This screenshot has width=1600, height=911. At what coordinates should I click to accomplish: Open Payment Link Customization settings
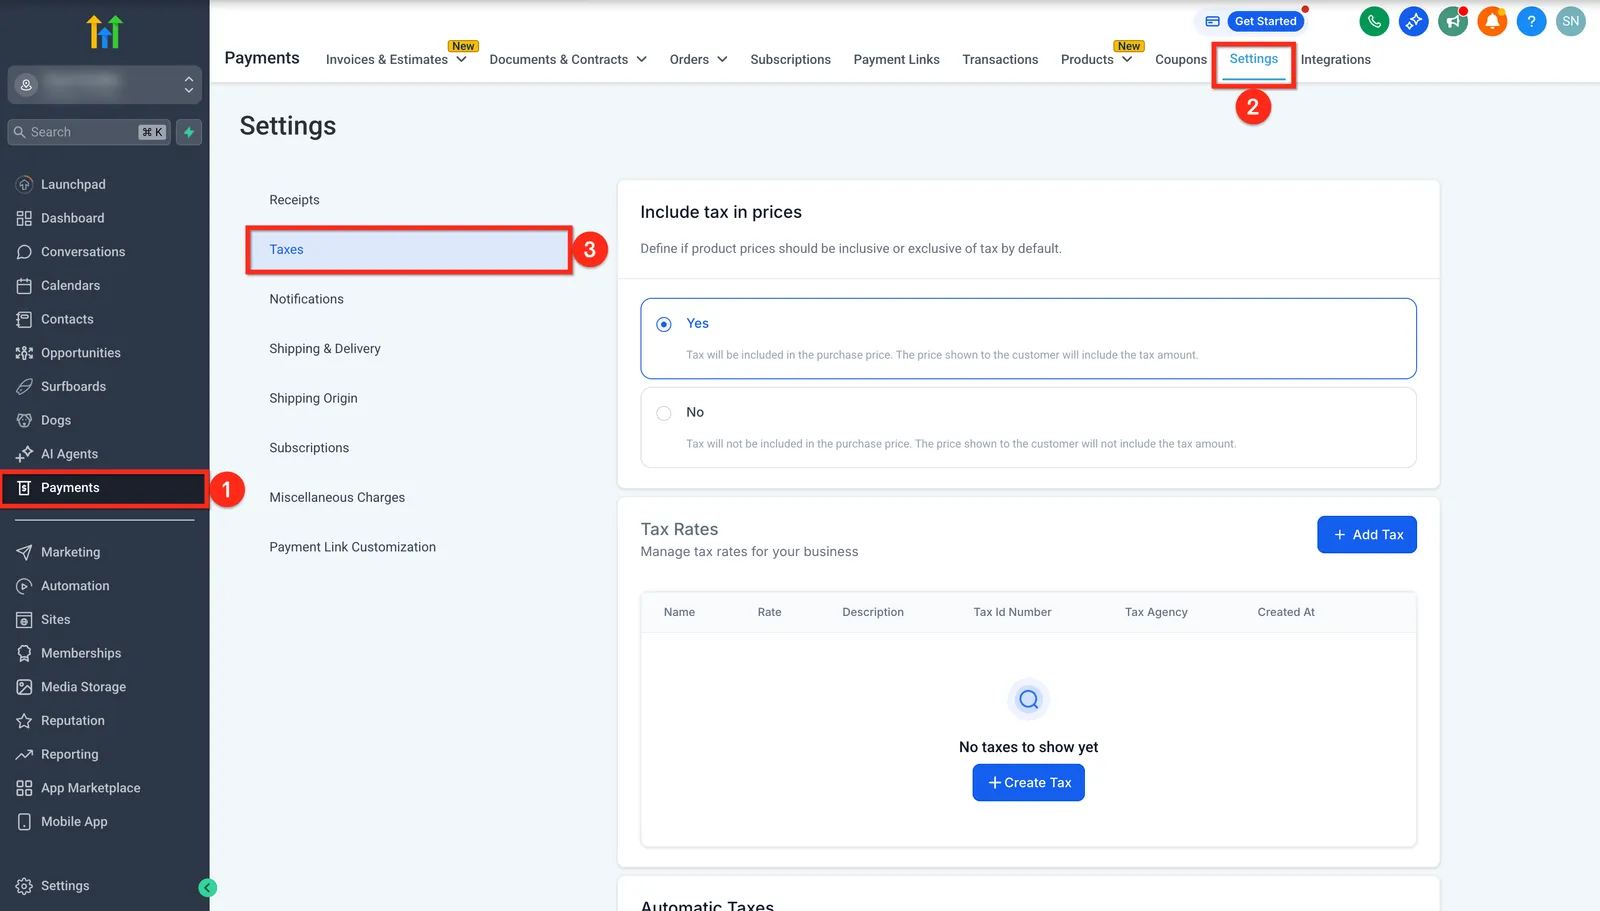(x=352, y=547)
